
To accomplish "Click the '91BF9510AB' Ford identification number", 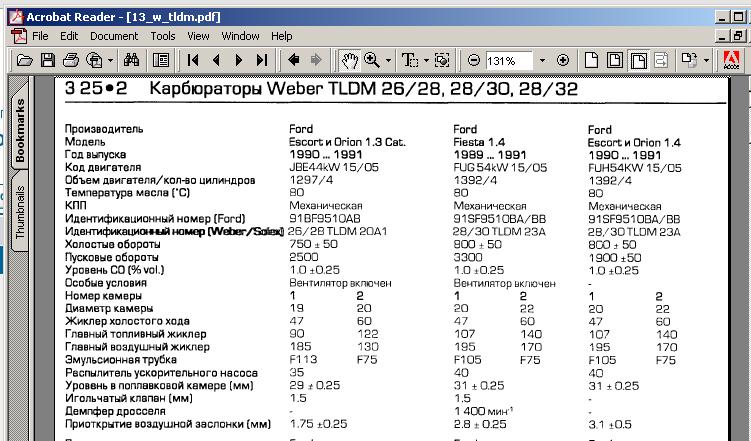I will [325, 219].
